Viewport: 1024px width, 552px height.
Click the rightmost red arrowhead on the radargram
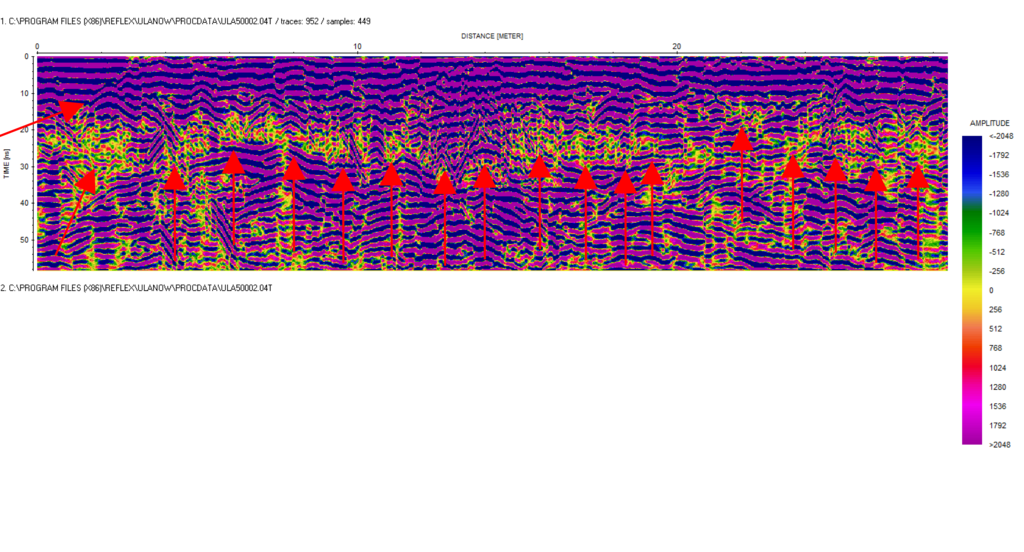tap(917, 177)
